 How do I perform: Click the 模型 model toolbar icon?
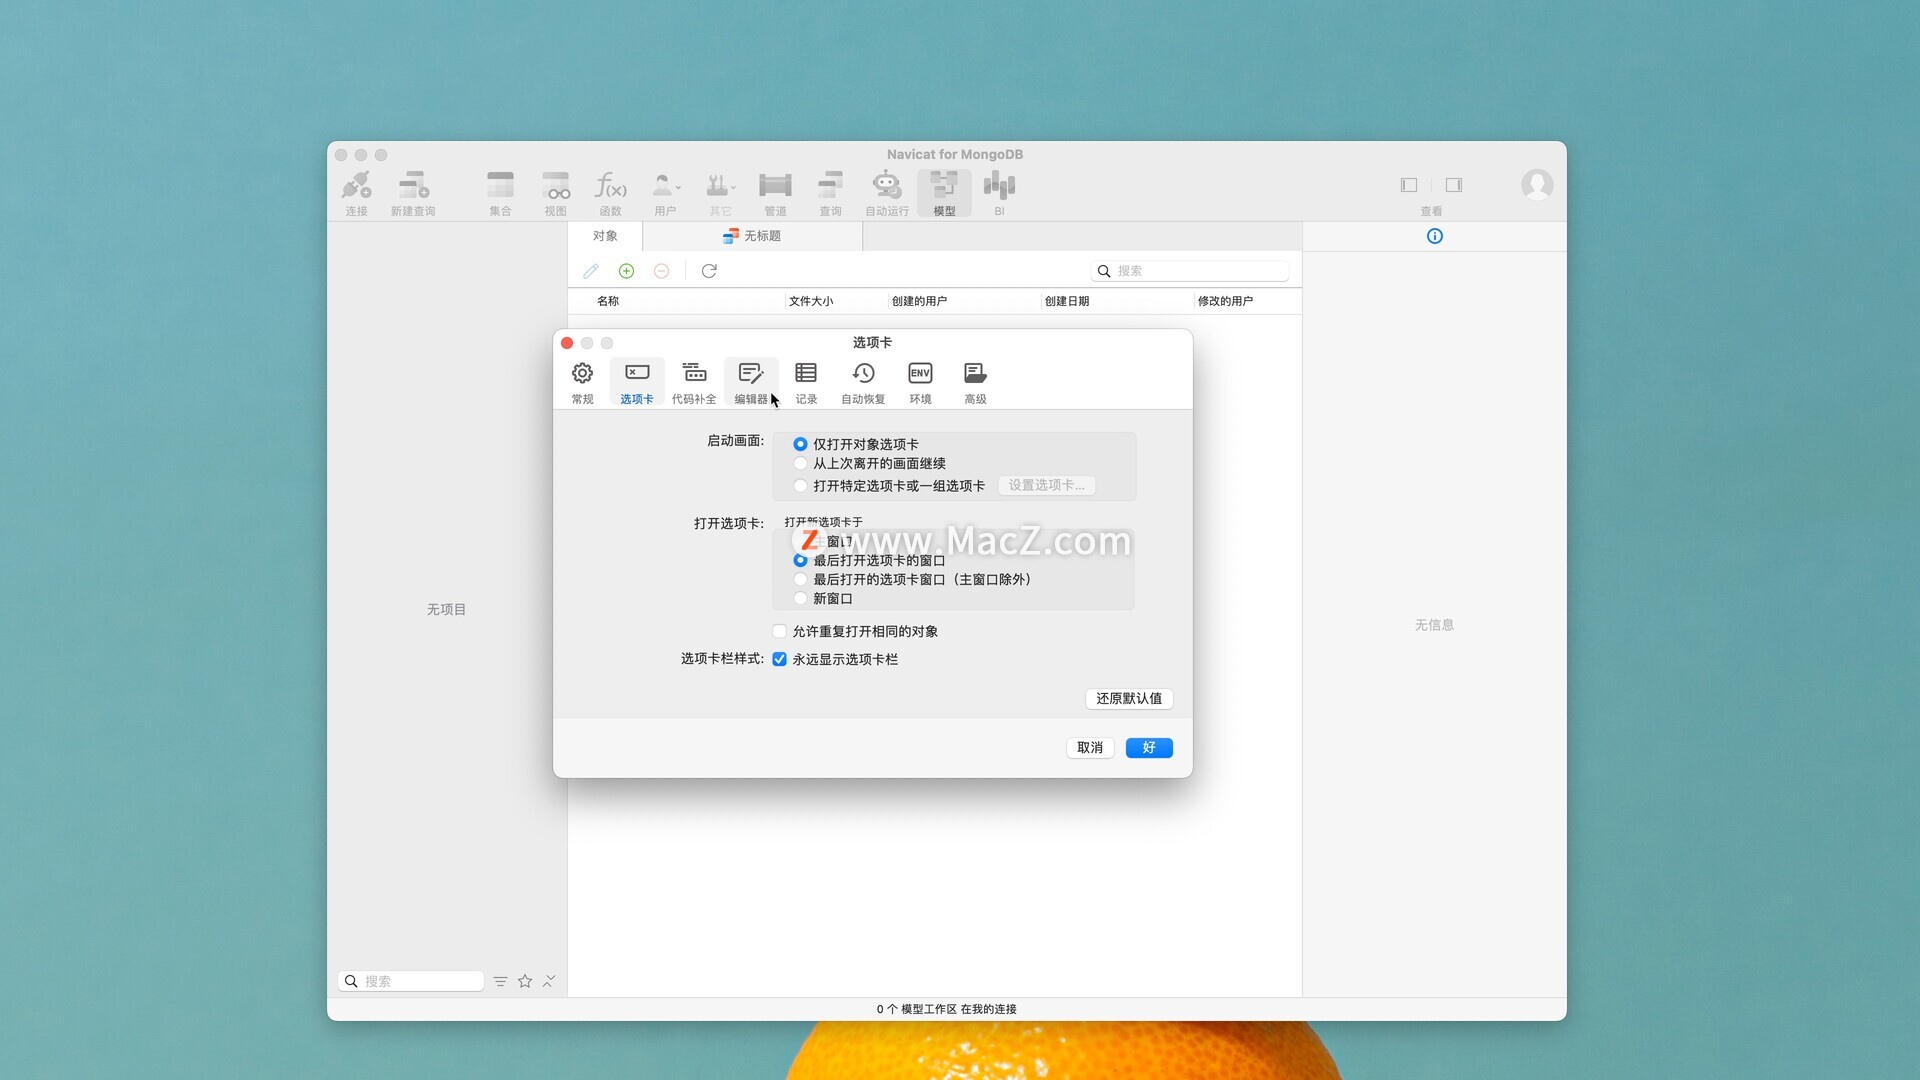[944, 193]
